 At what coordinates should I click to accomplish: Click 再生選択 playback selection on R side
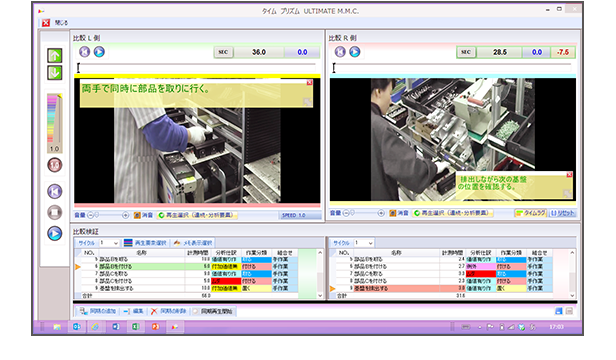coord(452,213)
